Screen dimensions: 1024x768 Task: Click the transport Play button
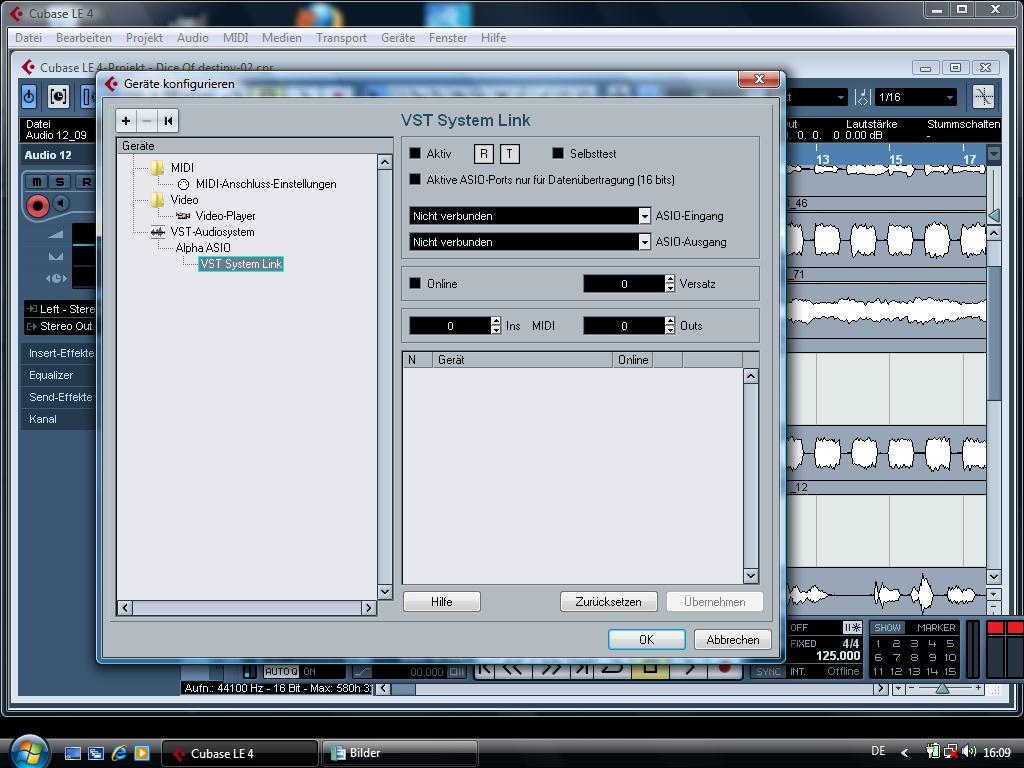click(688, 669)
